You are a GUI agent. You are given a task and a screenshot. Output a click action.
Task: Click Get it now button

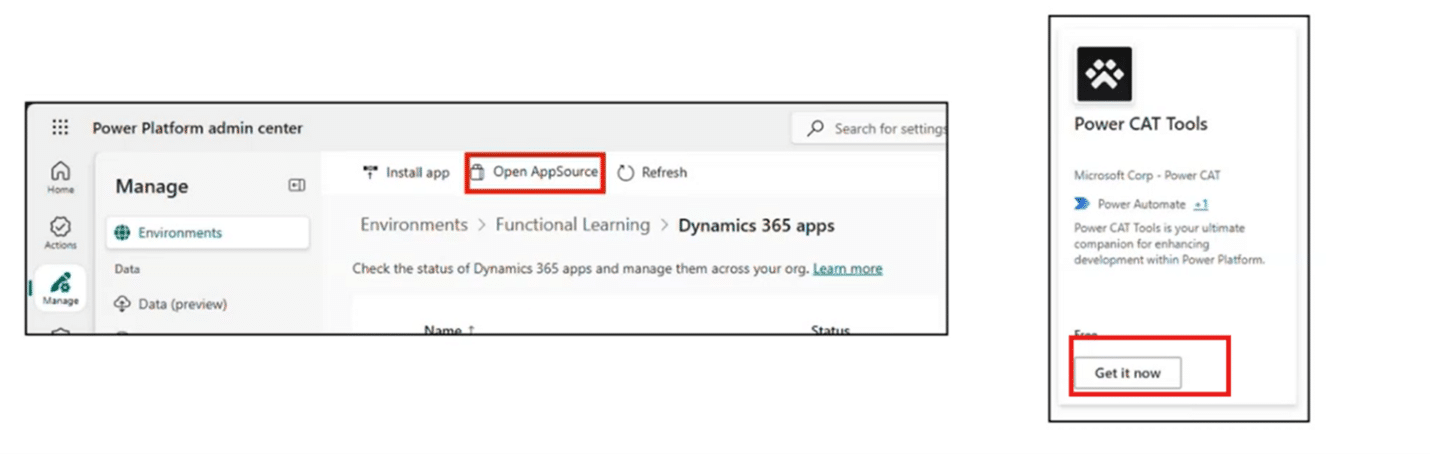(x=1127, y=372)
